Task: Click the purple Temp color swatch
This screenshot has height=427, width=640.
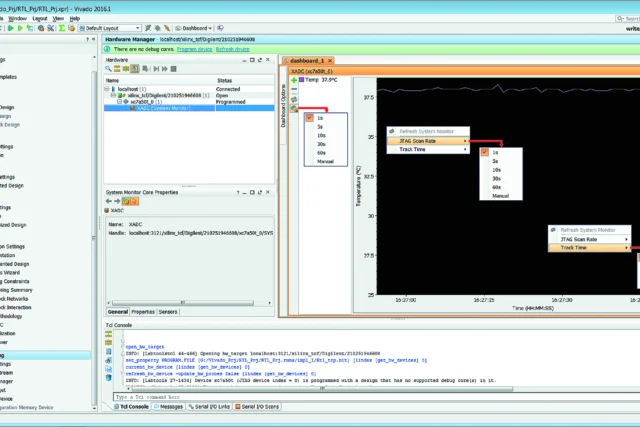Action: (302, 80)
